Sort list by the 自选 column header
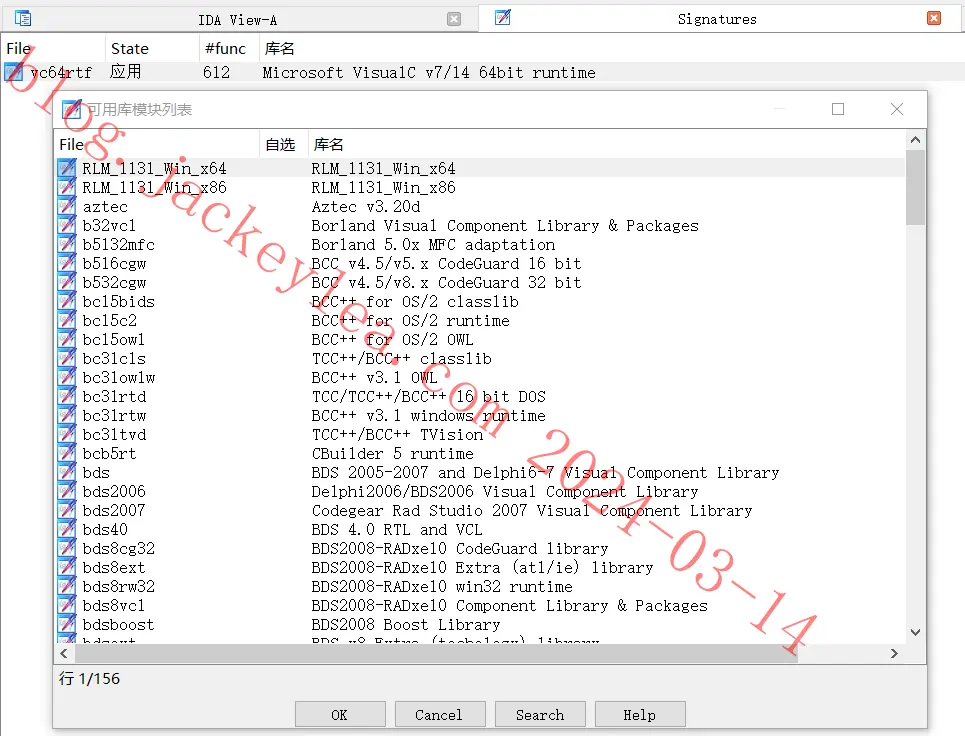Viewport: 965px width, 736px height. (x=281, y=145)
